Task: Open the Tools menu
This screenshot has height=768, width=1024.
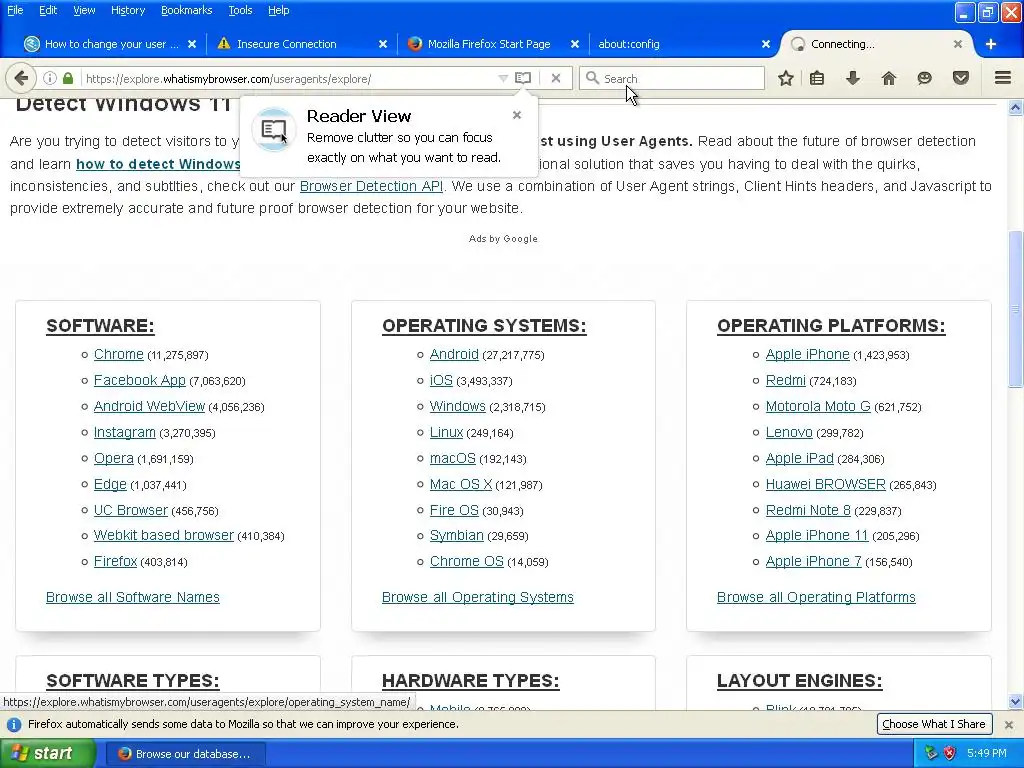Action: (240, 10)
